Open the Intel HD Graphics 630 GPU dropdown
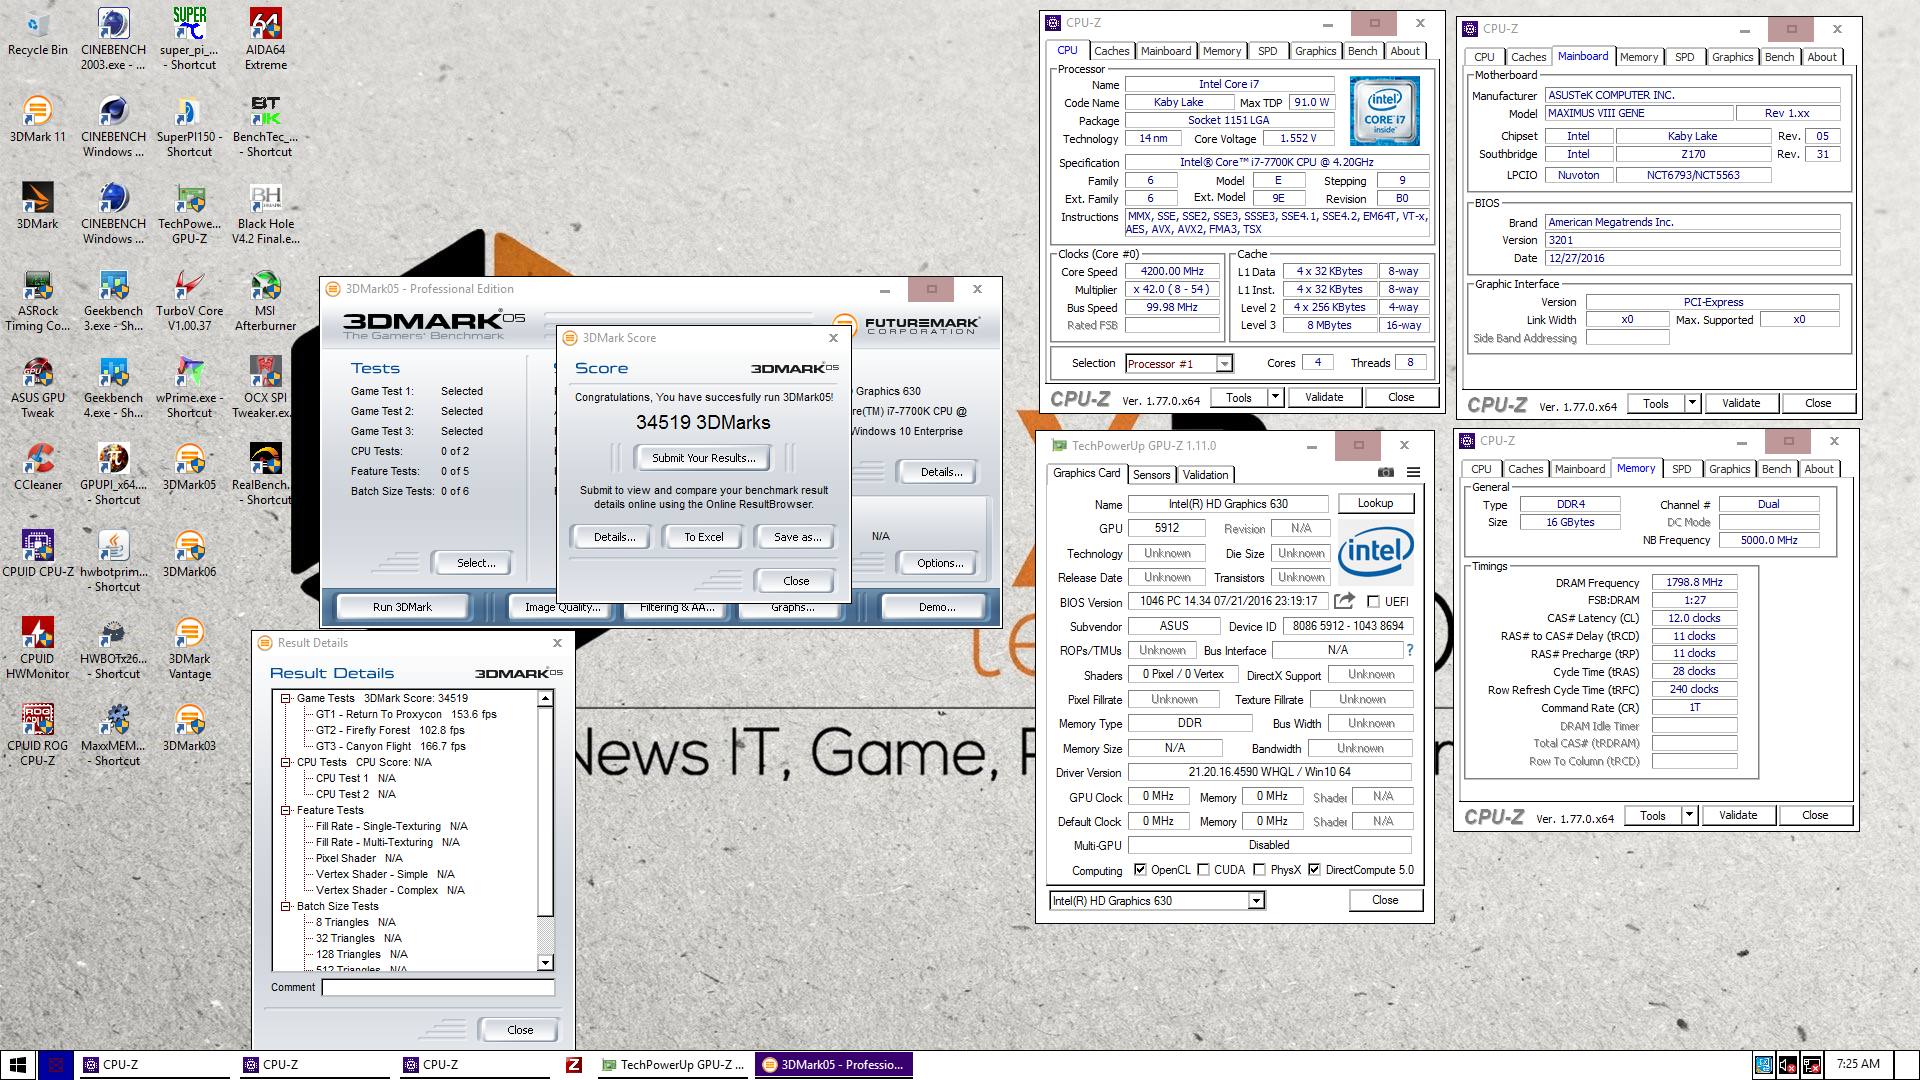The height and width of the screenshot is (1080, 1920). [1157, 901]
